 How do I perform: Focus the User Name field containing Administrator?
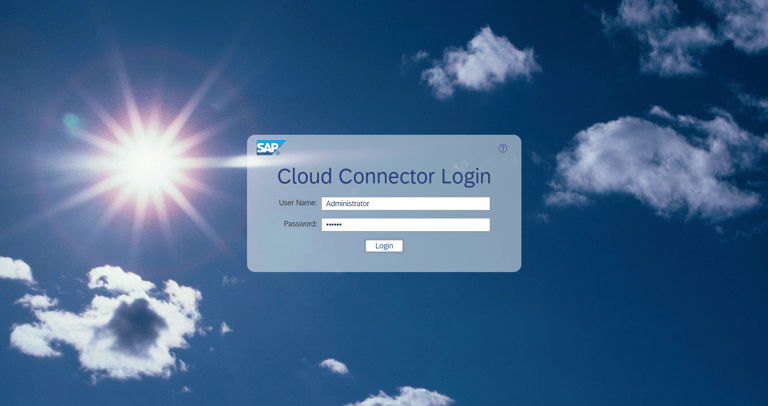coord(406,204)
